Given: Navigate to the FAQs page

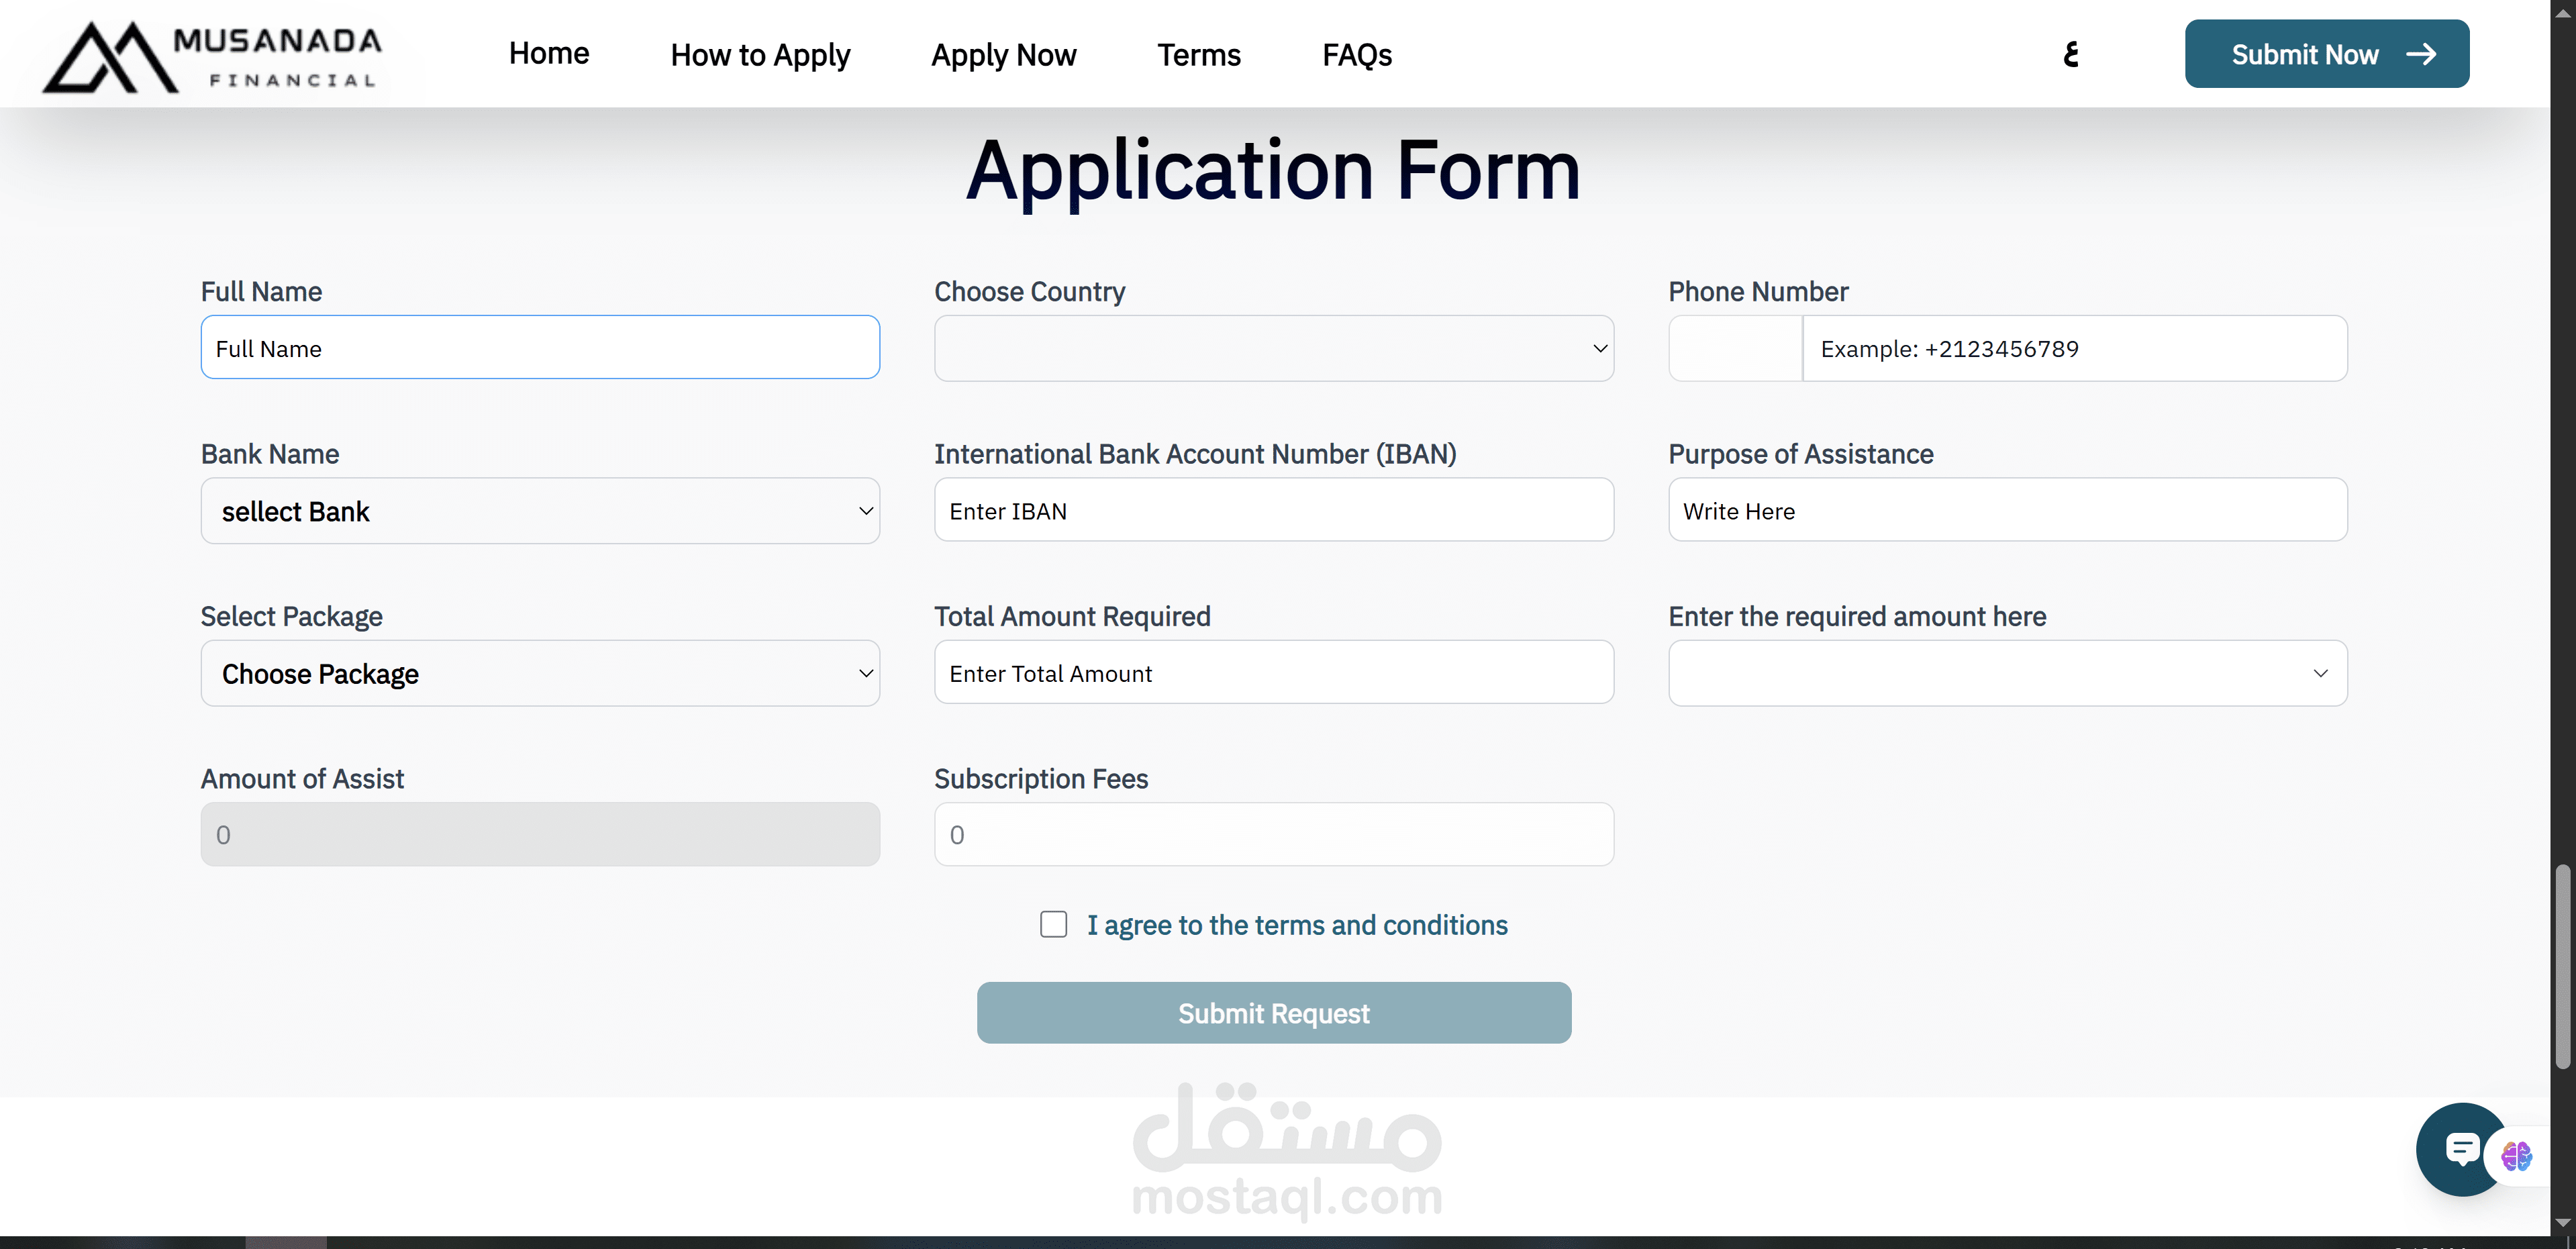Looking at the screenshot, I should click(x=1356, y=54).
